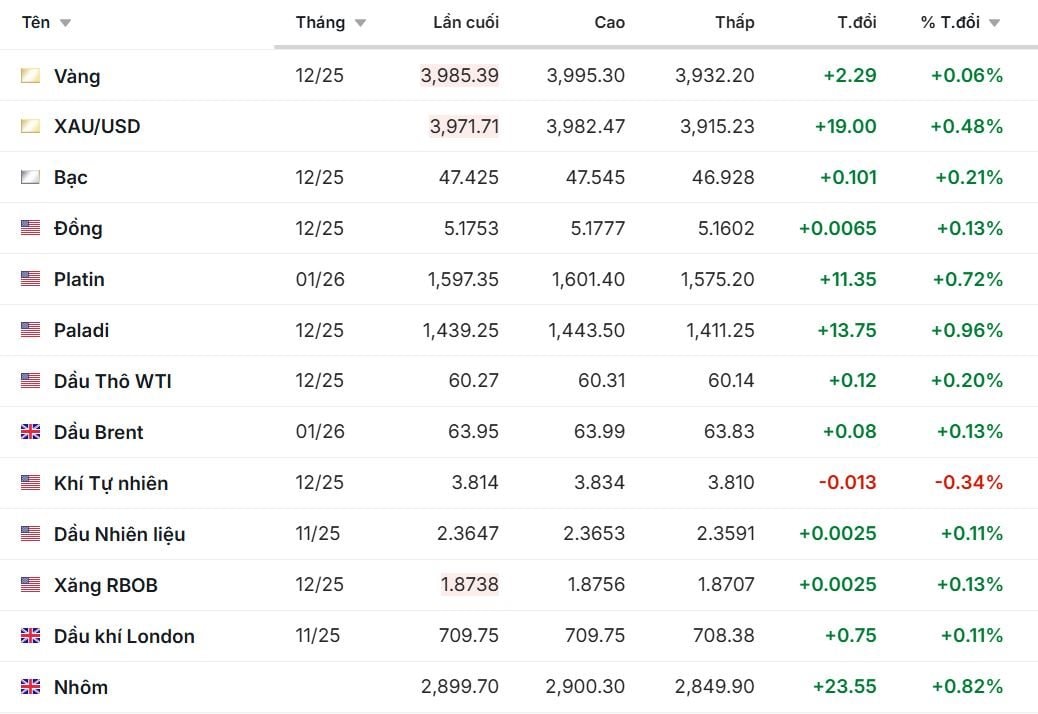Open the Xăng RBOB commodity link

pos(105,585)
